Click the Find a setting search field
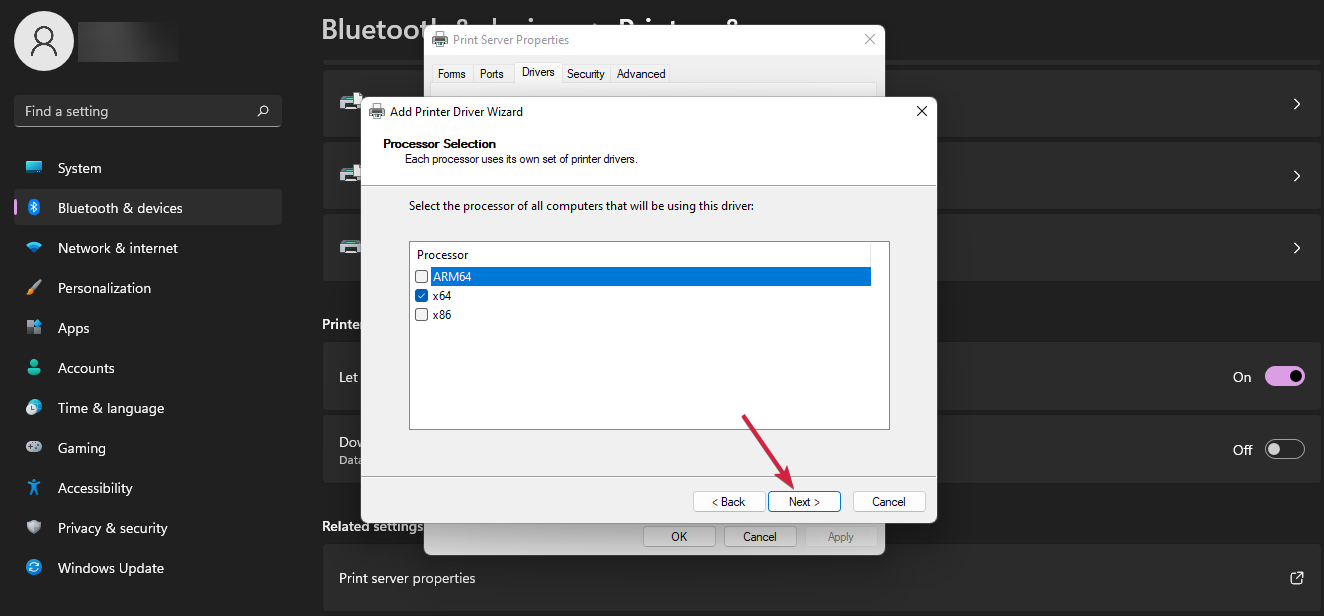The height and width of the screenshot is (616, 1324). tap(147, 111)
